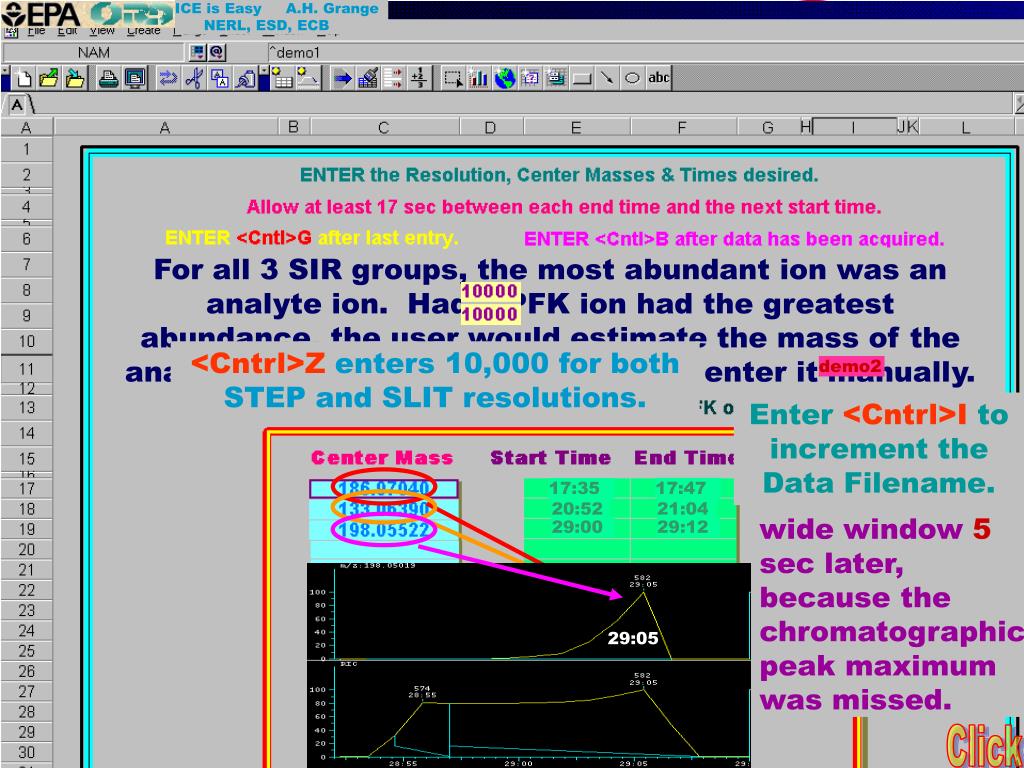Select column E header
Viewport: 1024px width, 768px height.
click(575, 127)
